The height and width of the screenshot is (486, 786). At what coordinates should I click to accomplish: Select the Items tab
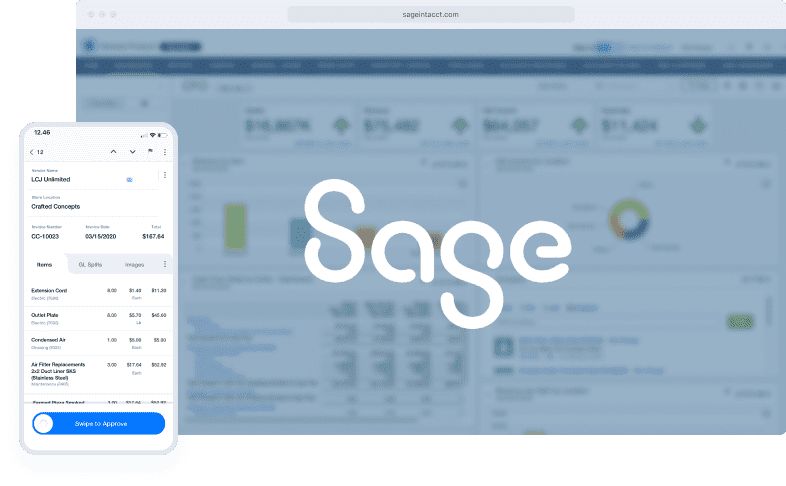[x=44, y=264]
